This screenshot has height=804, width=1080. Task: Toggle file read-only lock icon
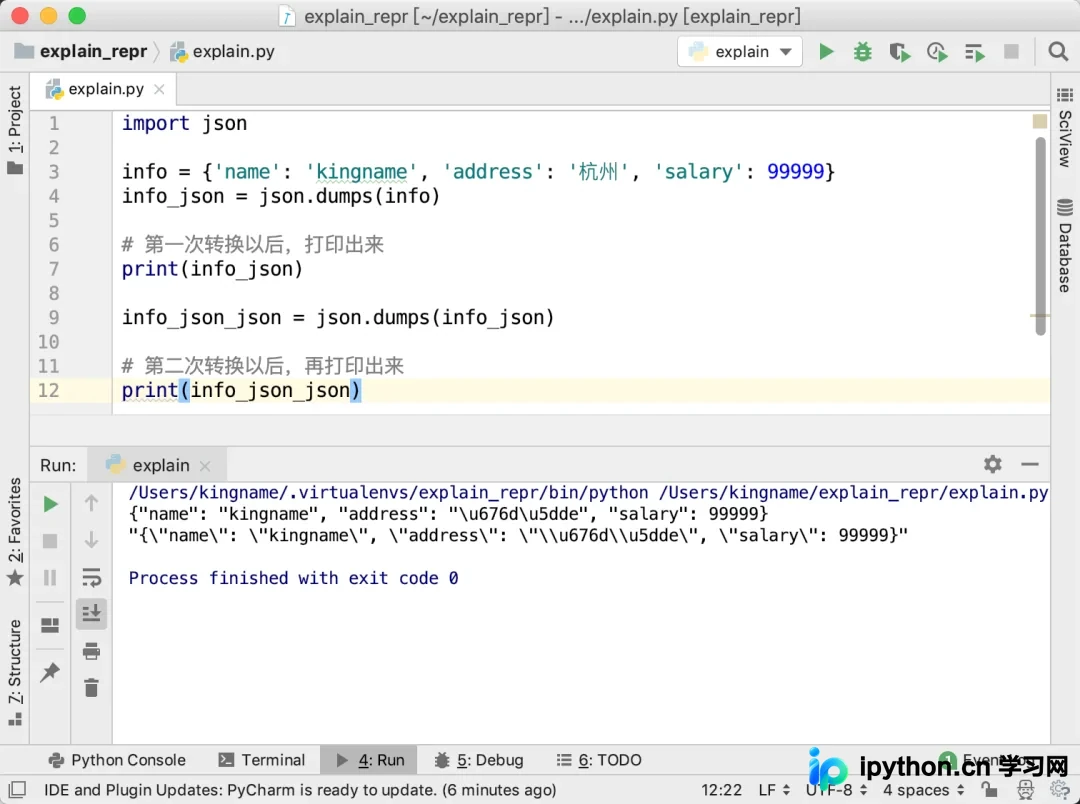(x=989, y=790)
